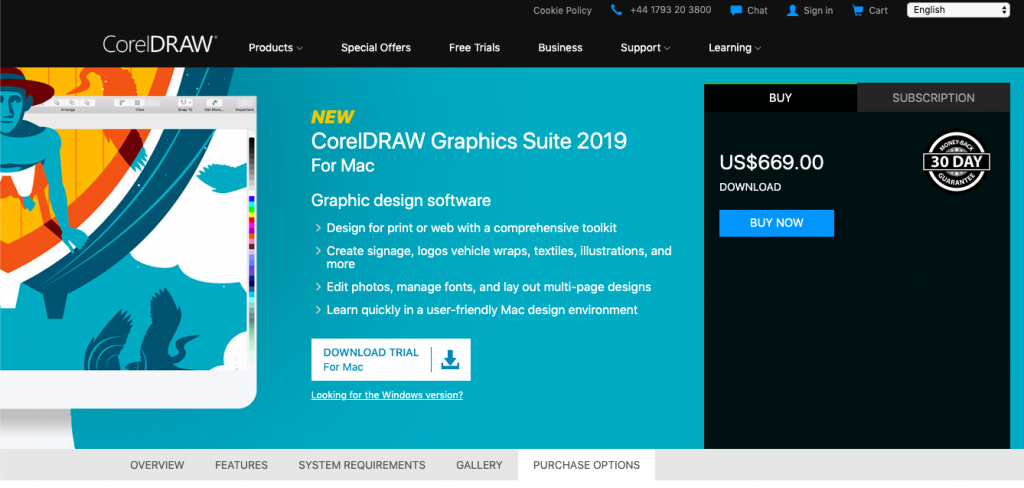Image resolution: width=1024 pixels, height=488 pixels.
Task: Click the download arrow icon on trial button
Action: coord(451,359)
